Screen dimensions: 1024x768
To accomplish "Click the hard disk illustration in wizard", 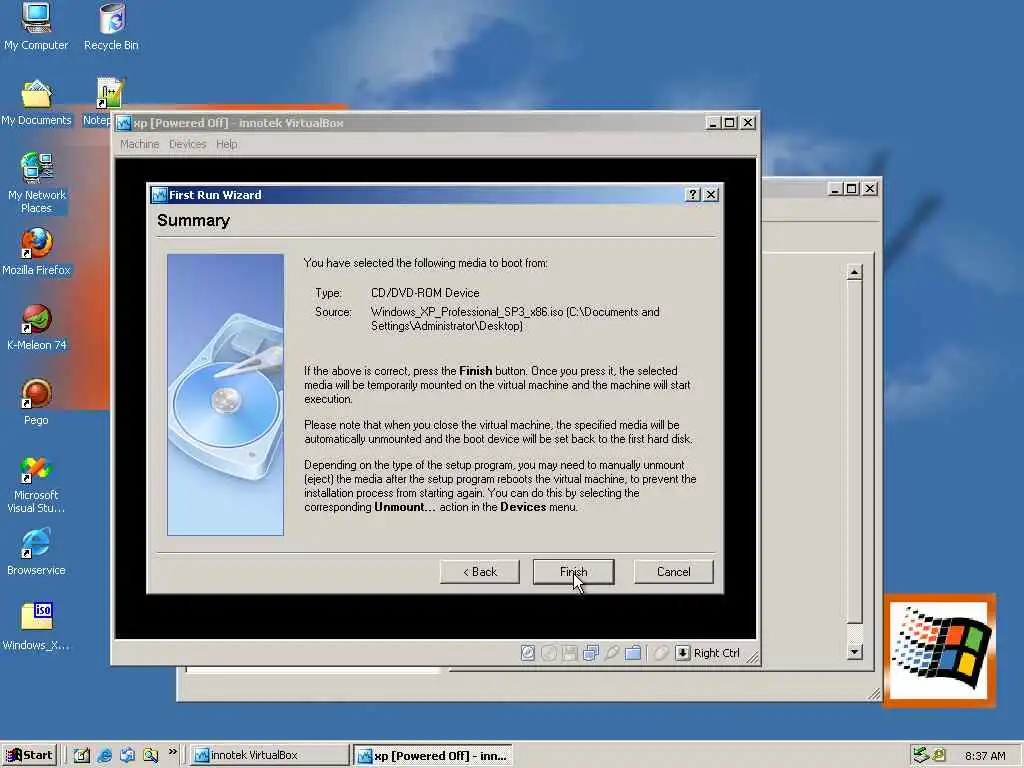I will tap(225, 394).
